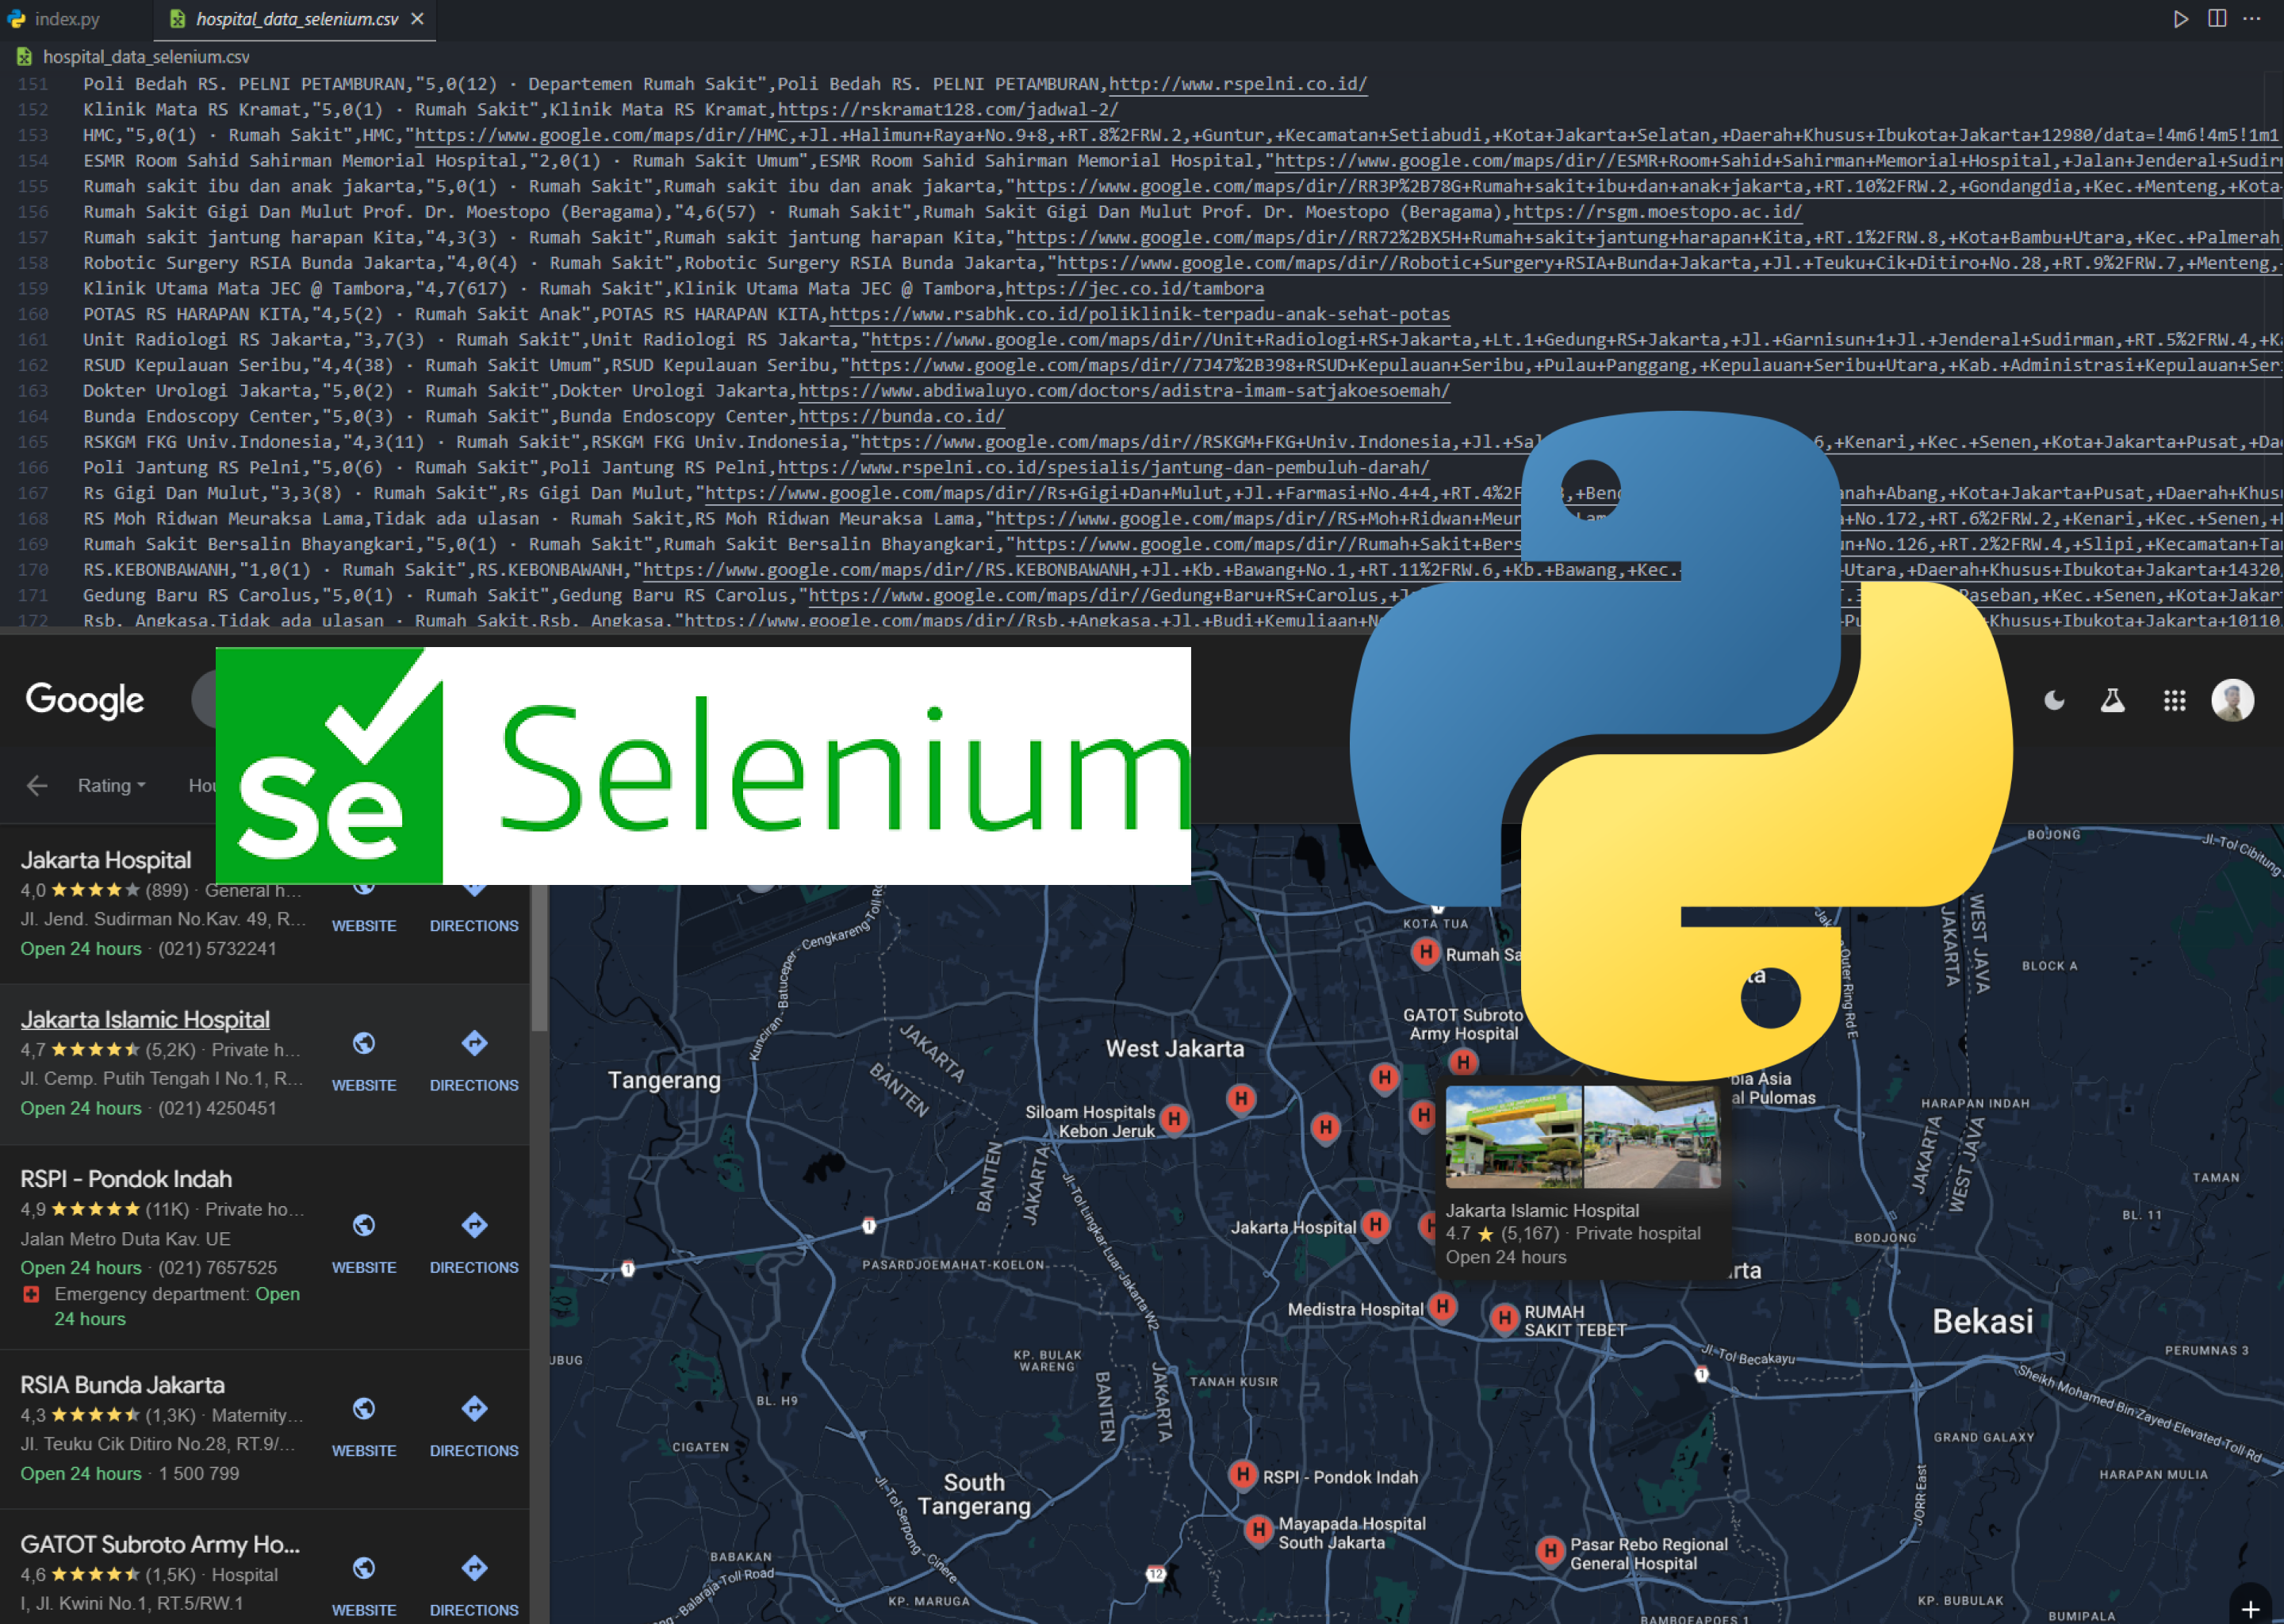Click Website for Jakarta Hospital

pos(364,926)
